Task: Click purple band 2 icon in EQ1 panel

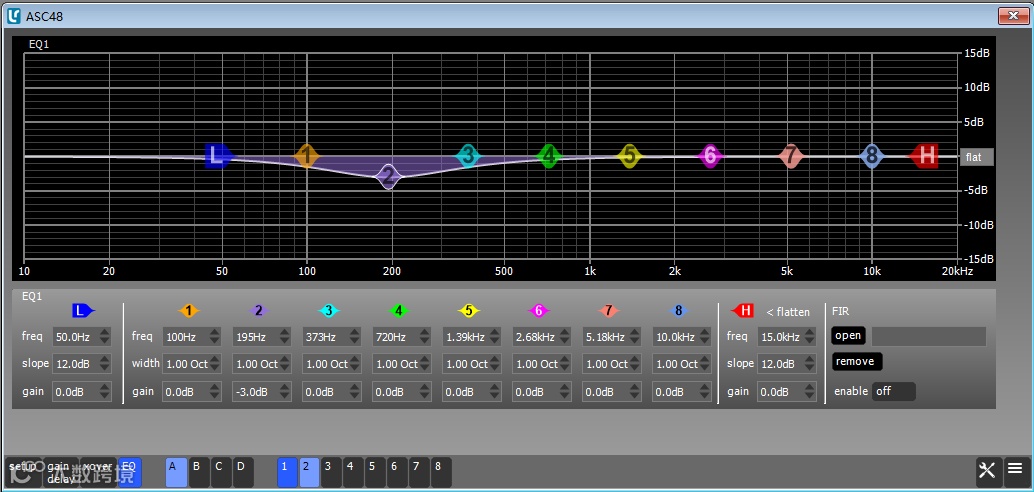Action: (258, 311)
